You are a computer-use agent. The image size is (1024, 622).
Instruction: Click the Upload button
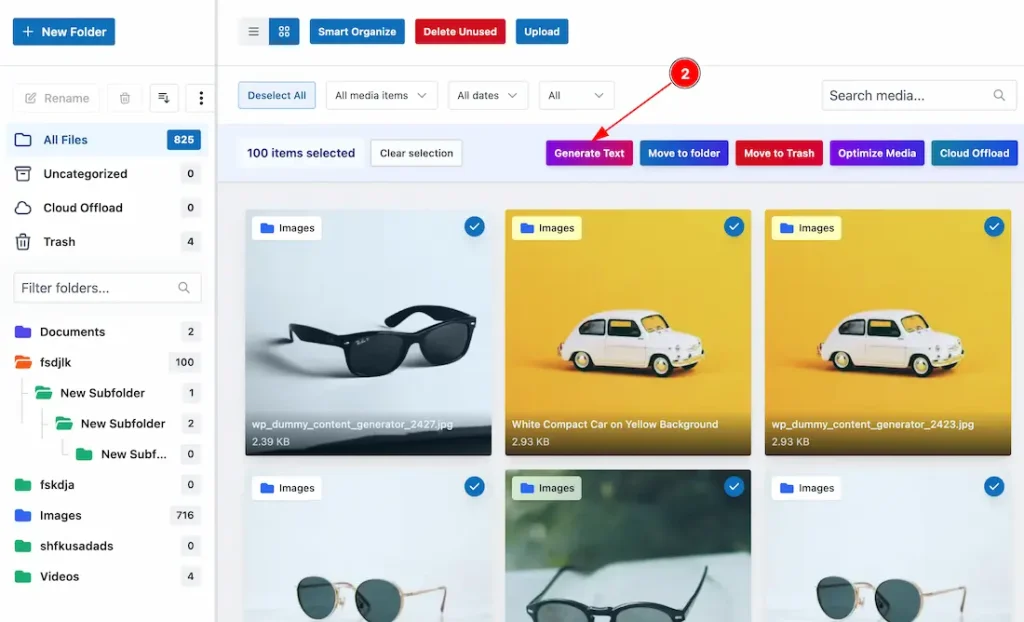click(x=541, y=31)
